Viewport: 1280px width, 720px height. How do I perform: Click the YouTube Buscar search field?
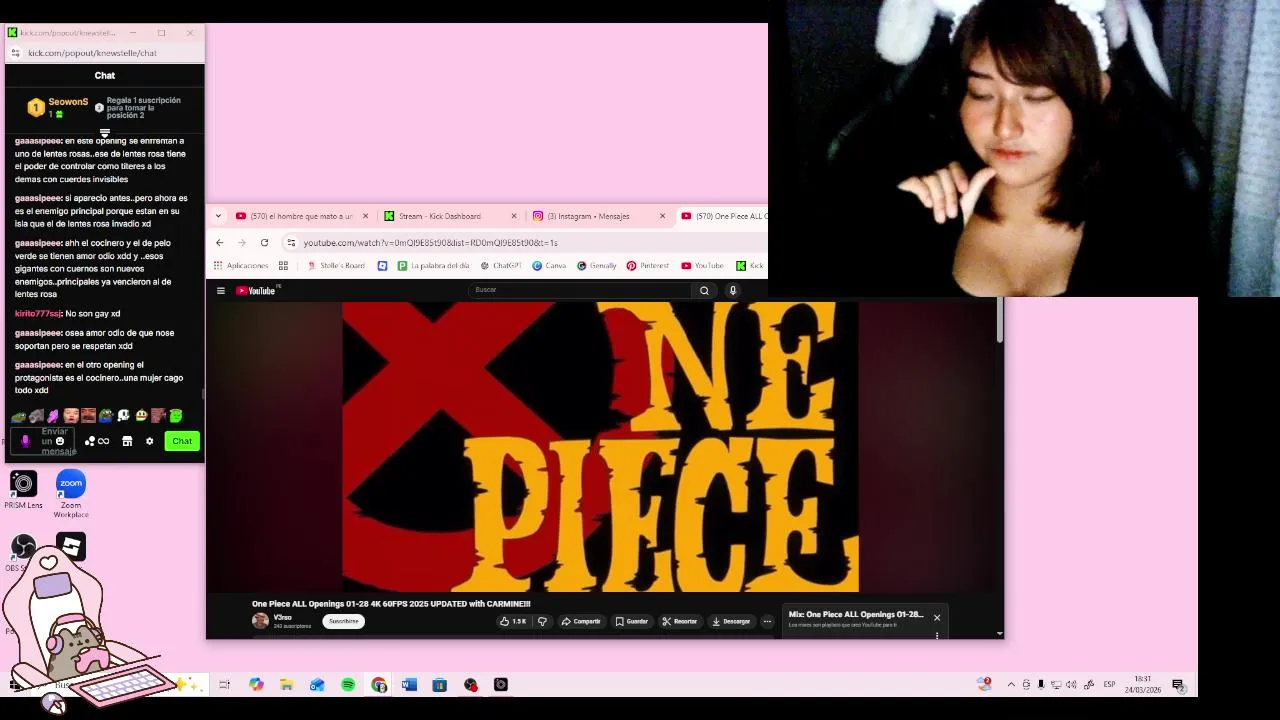pyautogui.click(x=580, y=290)
